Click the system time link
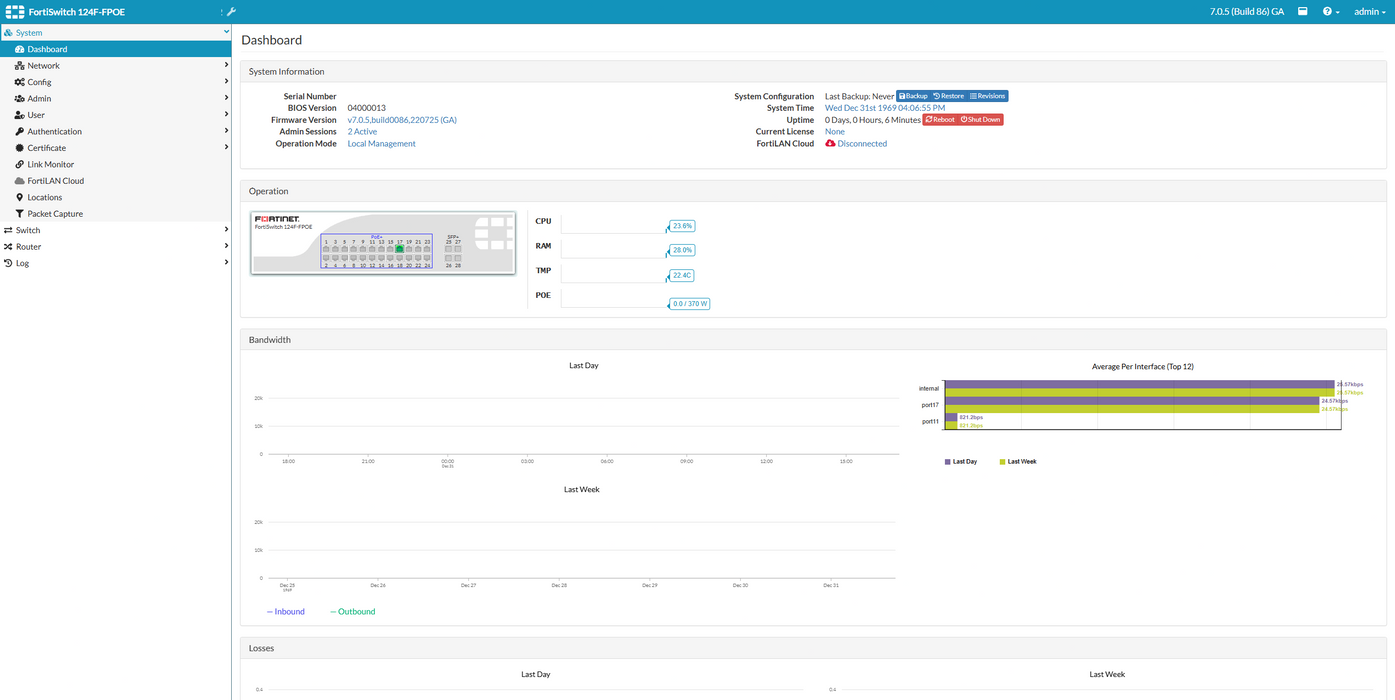The height and width of the screenshot is (700, 1395). pyautogui.click(x=885, y=108)
